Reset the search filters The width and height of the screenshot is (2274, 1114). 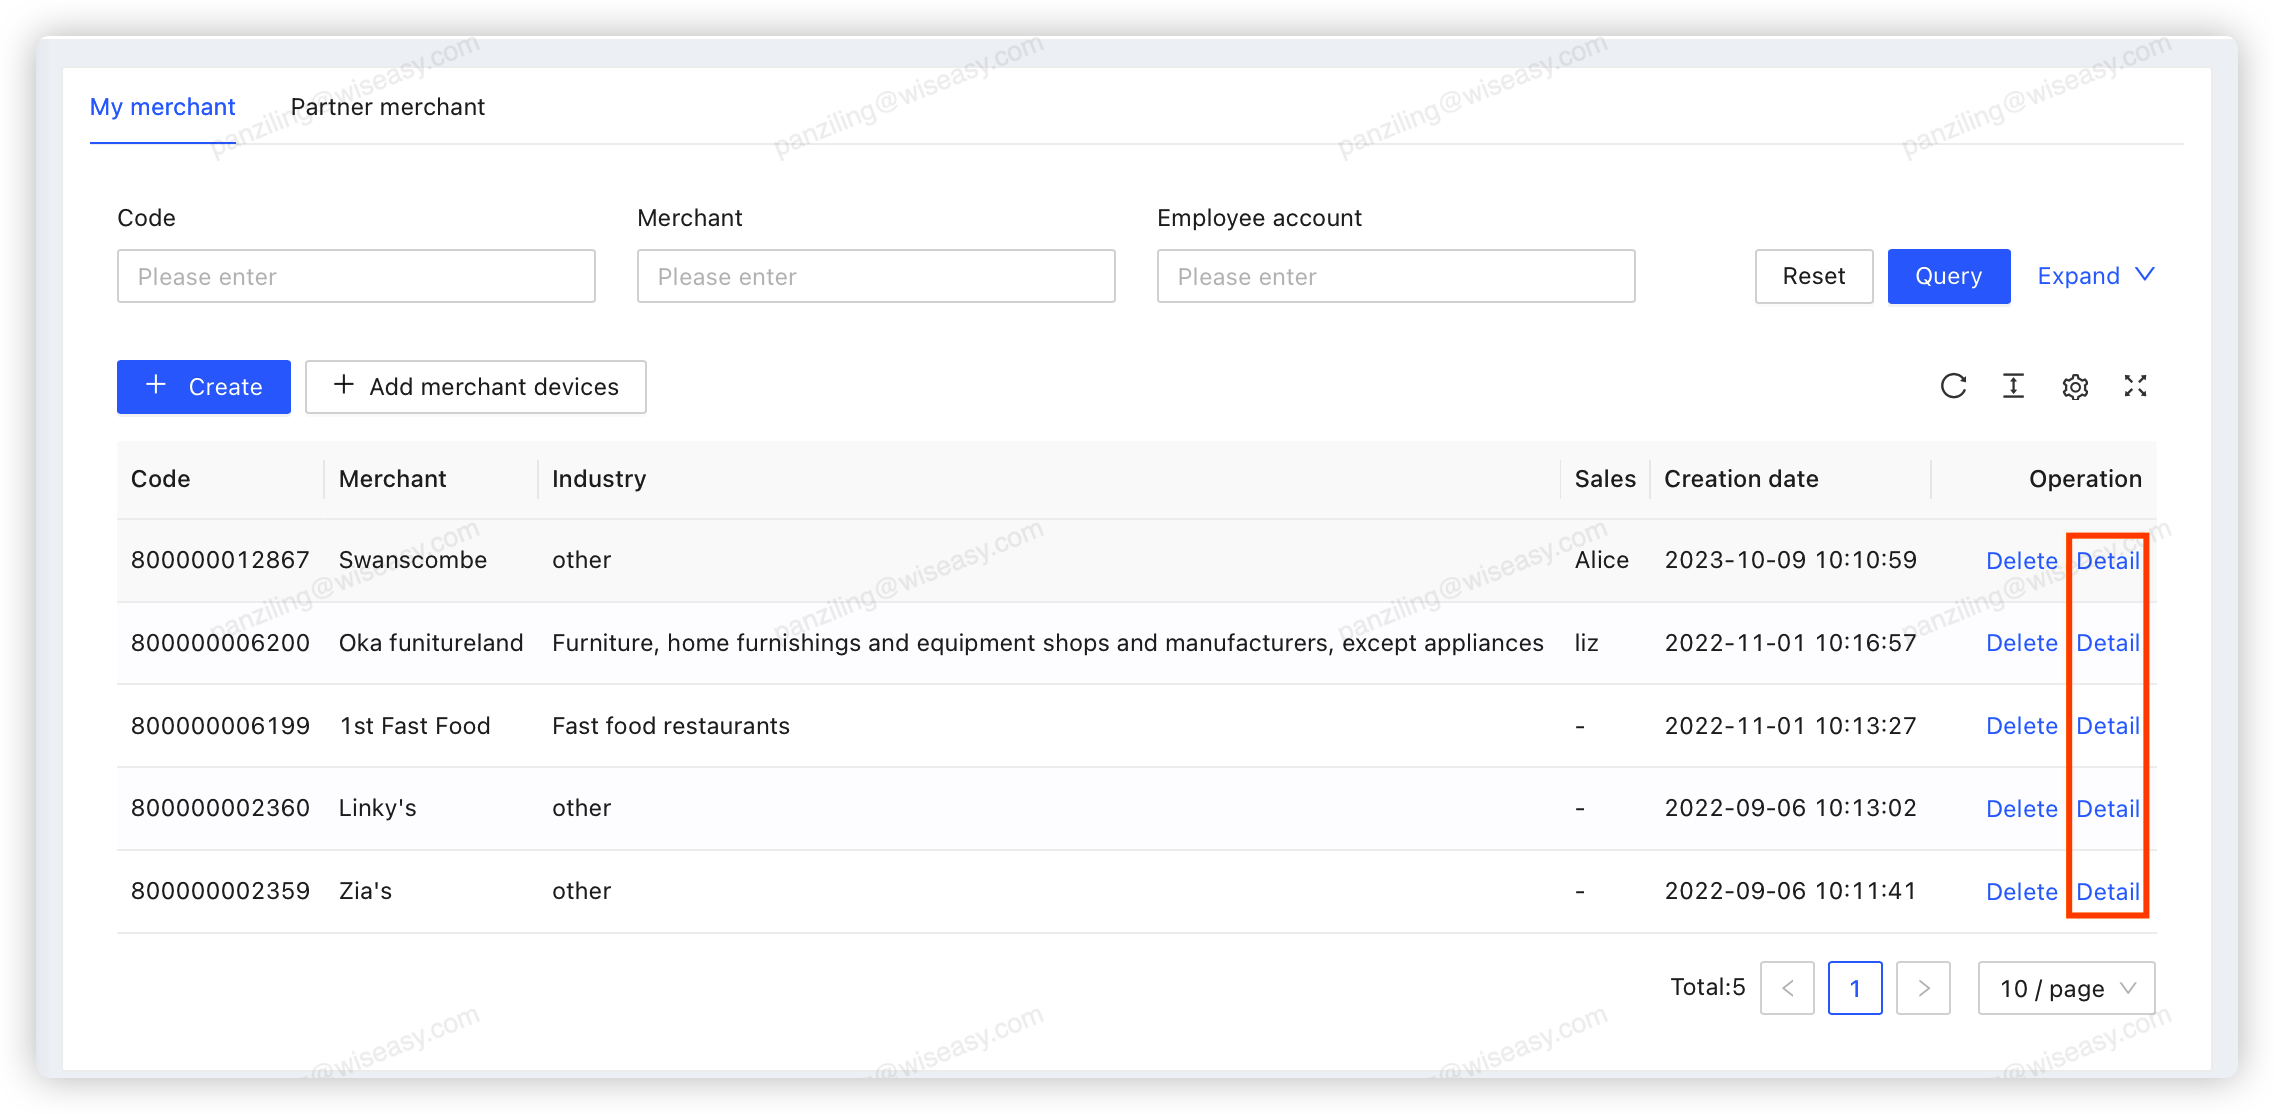coord(1813,276)
